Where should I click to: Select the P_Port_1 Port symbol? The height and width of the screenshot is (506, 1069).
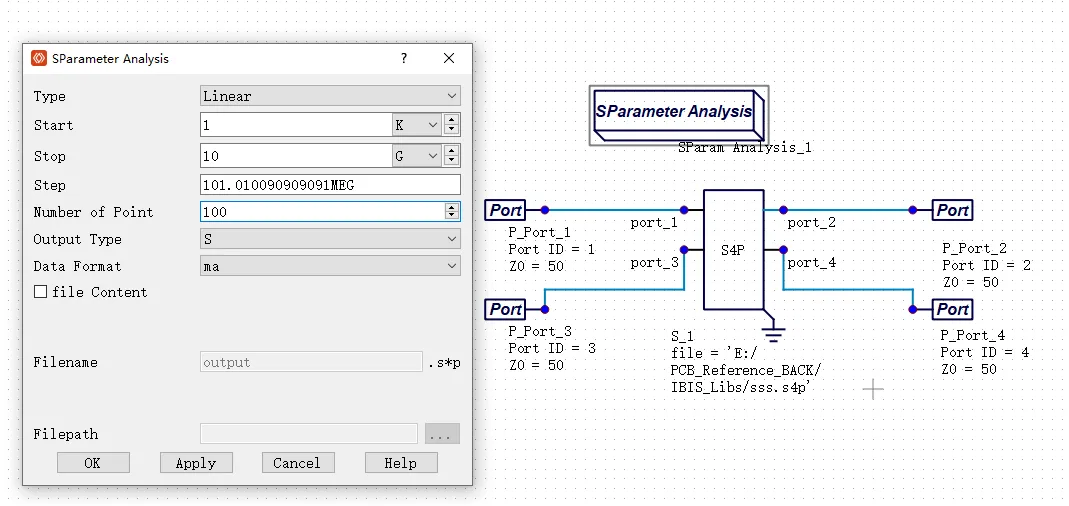pos(506,210)
